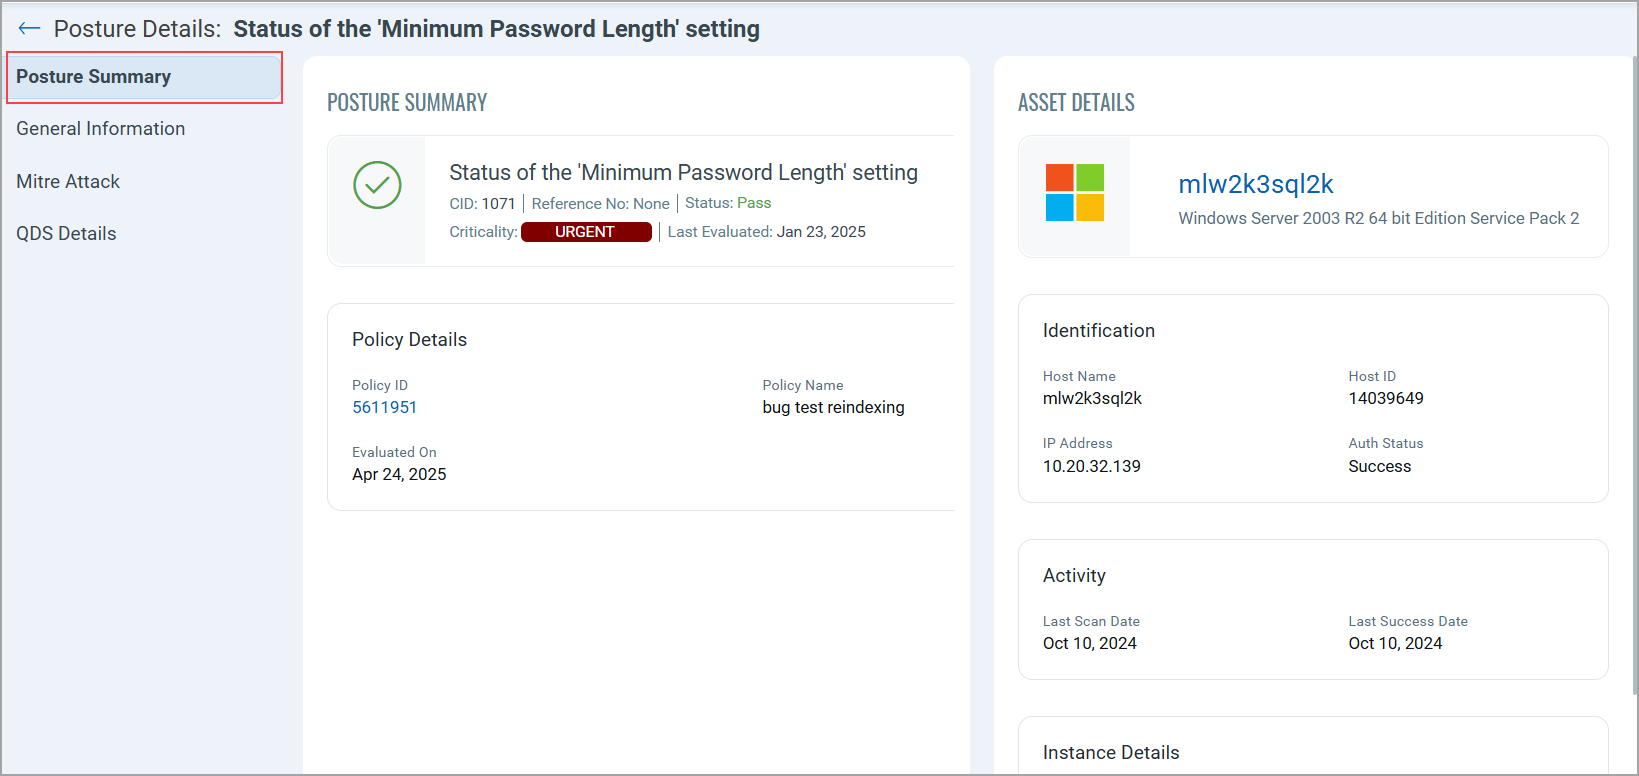This screenshot has width=1639, height=776.
Task: Open the General Information section
Action: [100, 129]
